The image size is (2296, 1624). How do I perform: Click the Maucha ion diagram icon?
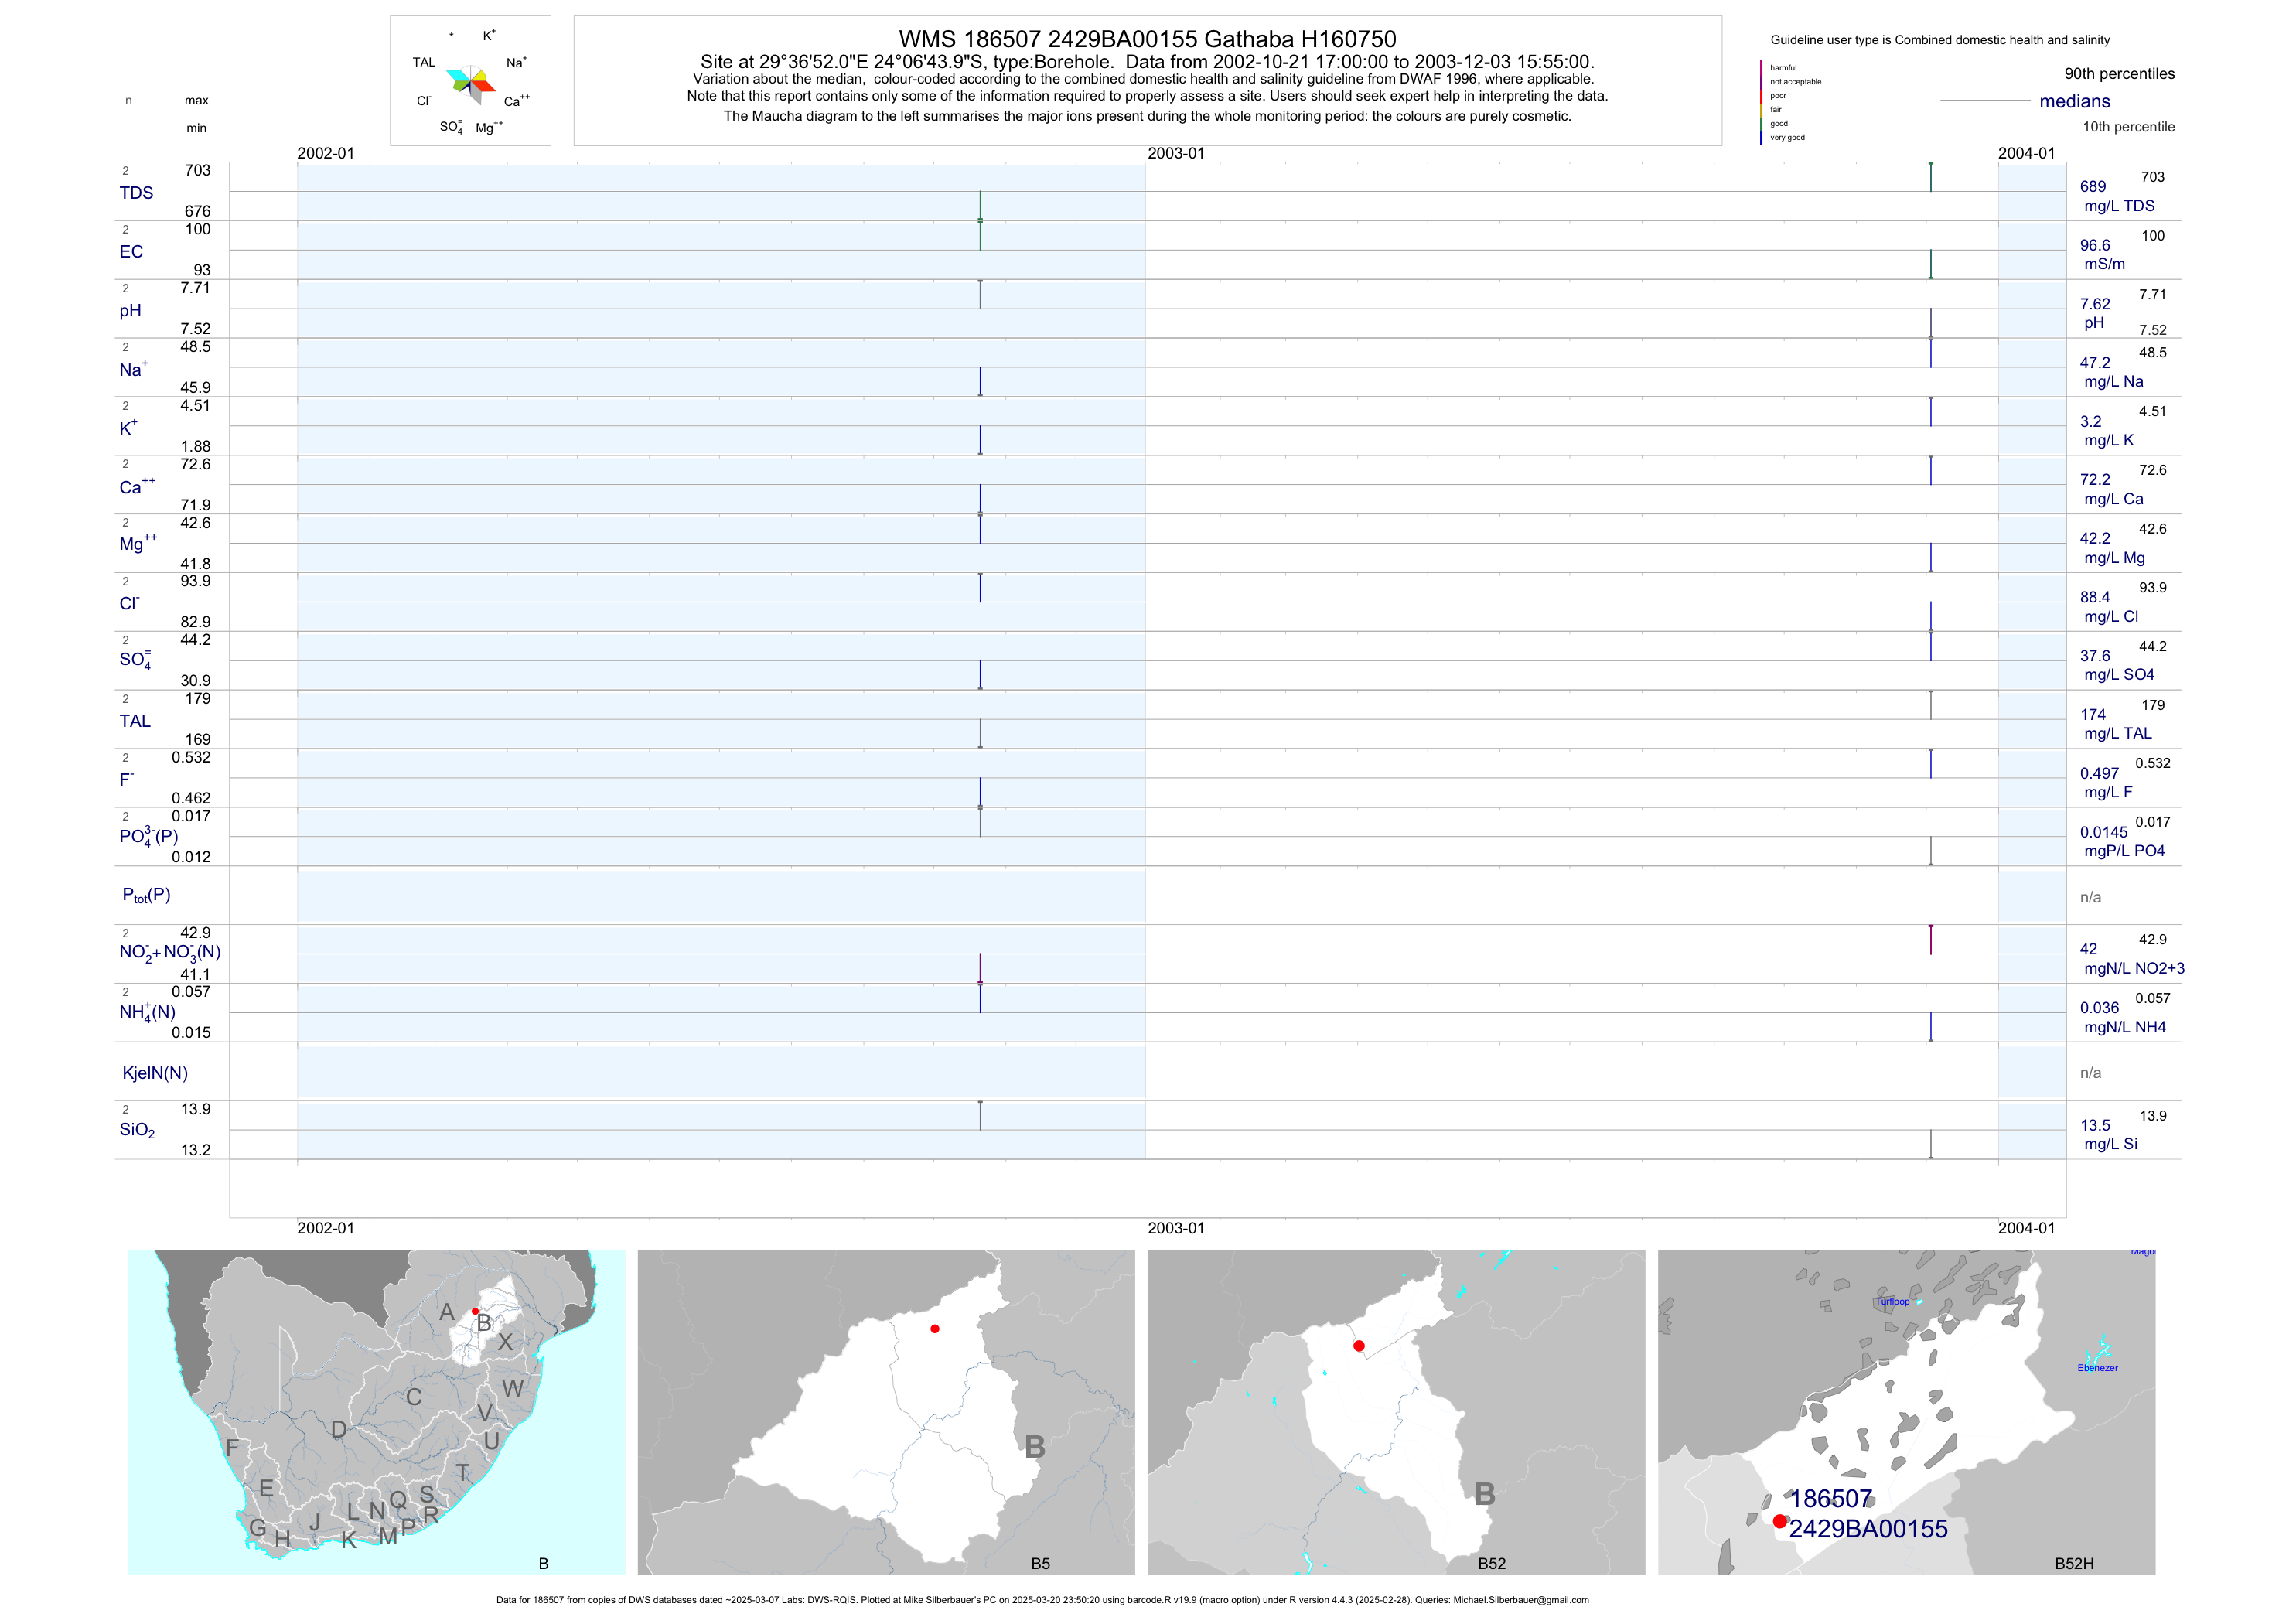(x=470, y=83)
